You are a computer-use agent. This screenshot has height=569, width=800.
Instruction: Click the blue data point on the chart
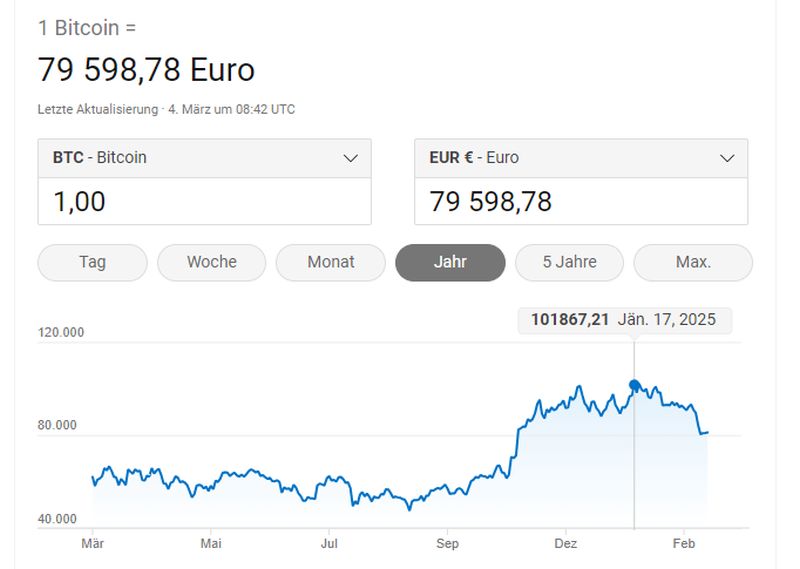pos(634,385)
